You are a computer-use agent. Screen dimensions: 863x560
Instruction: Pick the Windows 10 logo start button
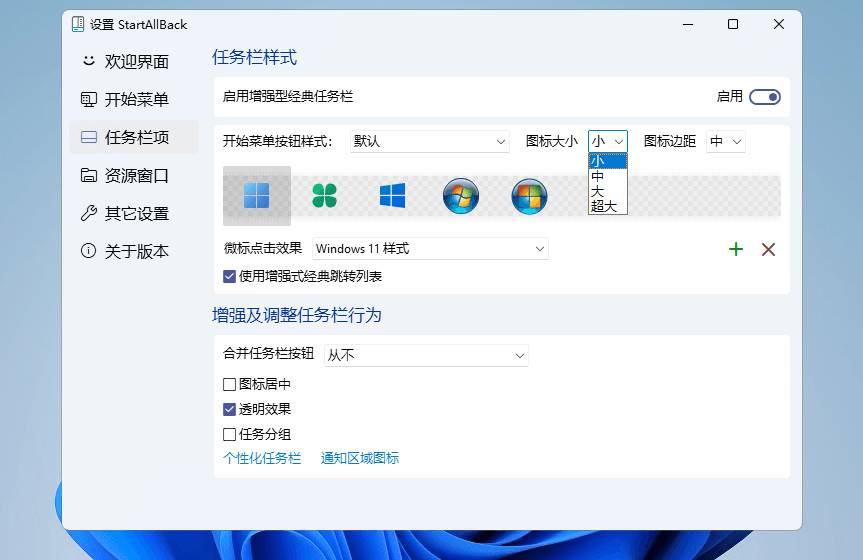point(392,196)
